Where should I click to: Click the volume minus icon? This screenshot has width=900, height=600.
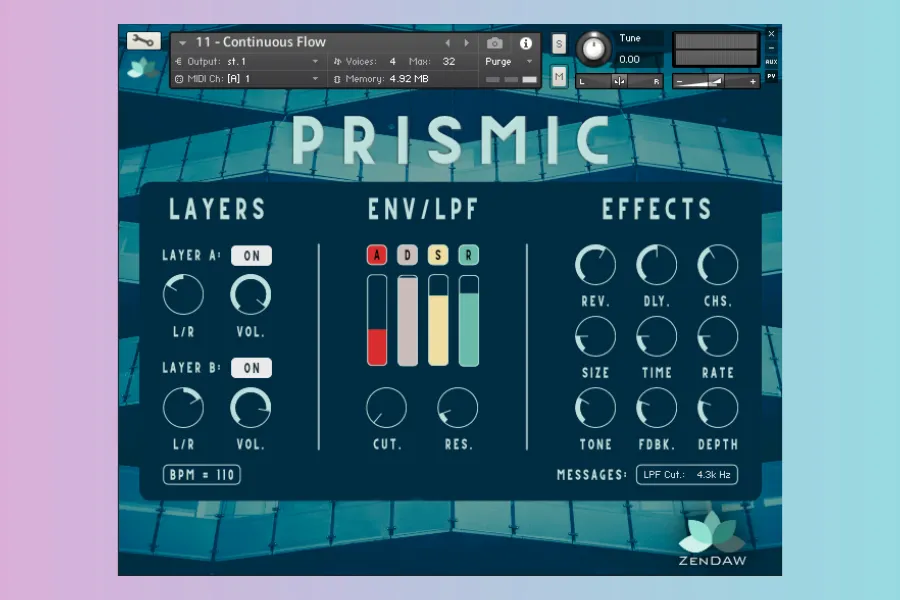680,82
